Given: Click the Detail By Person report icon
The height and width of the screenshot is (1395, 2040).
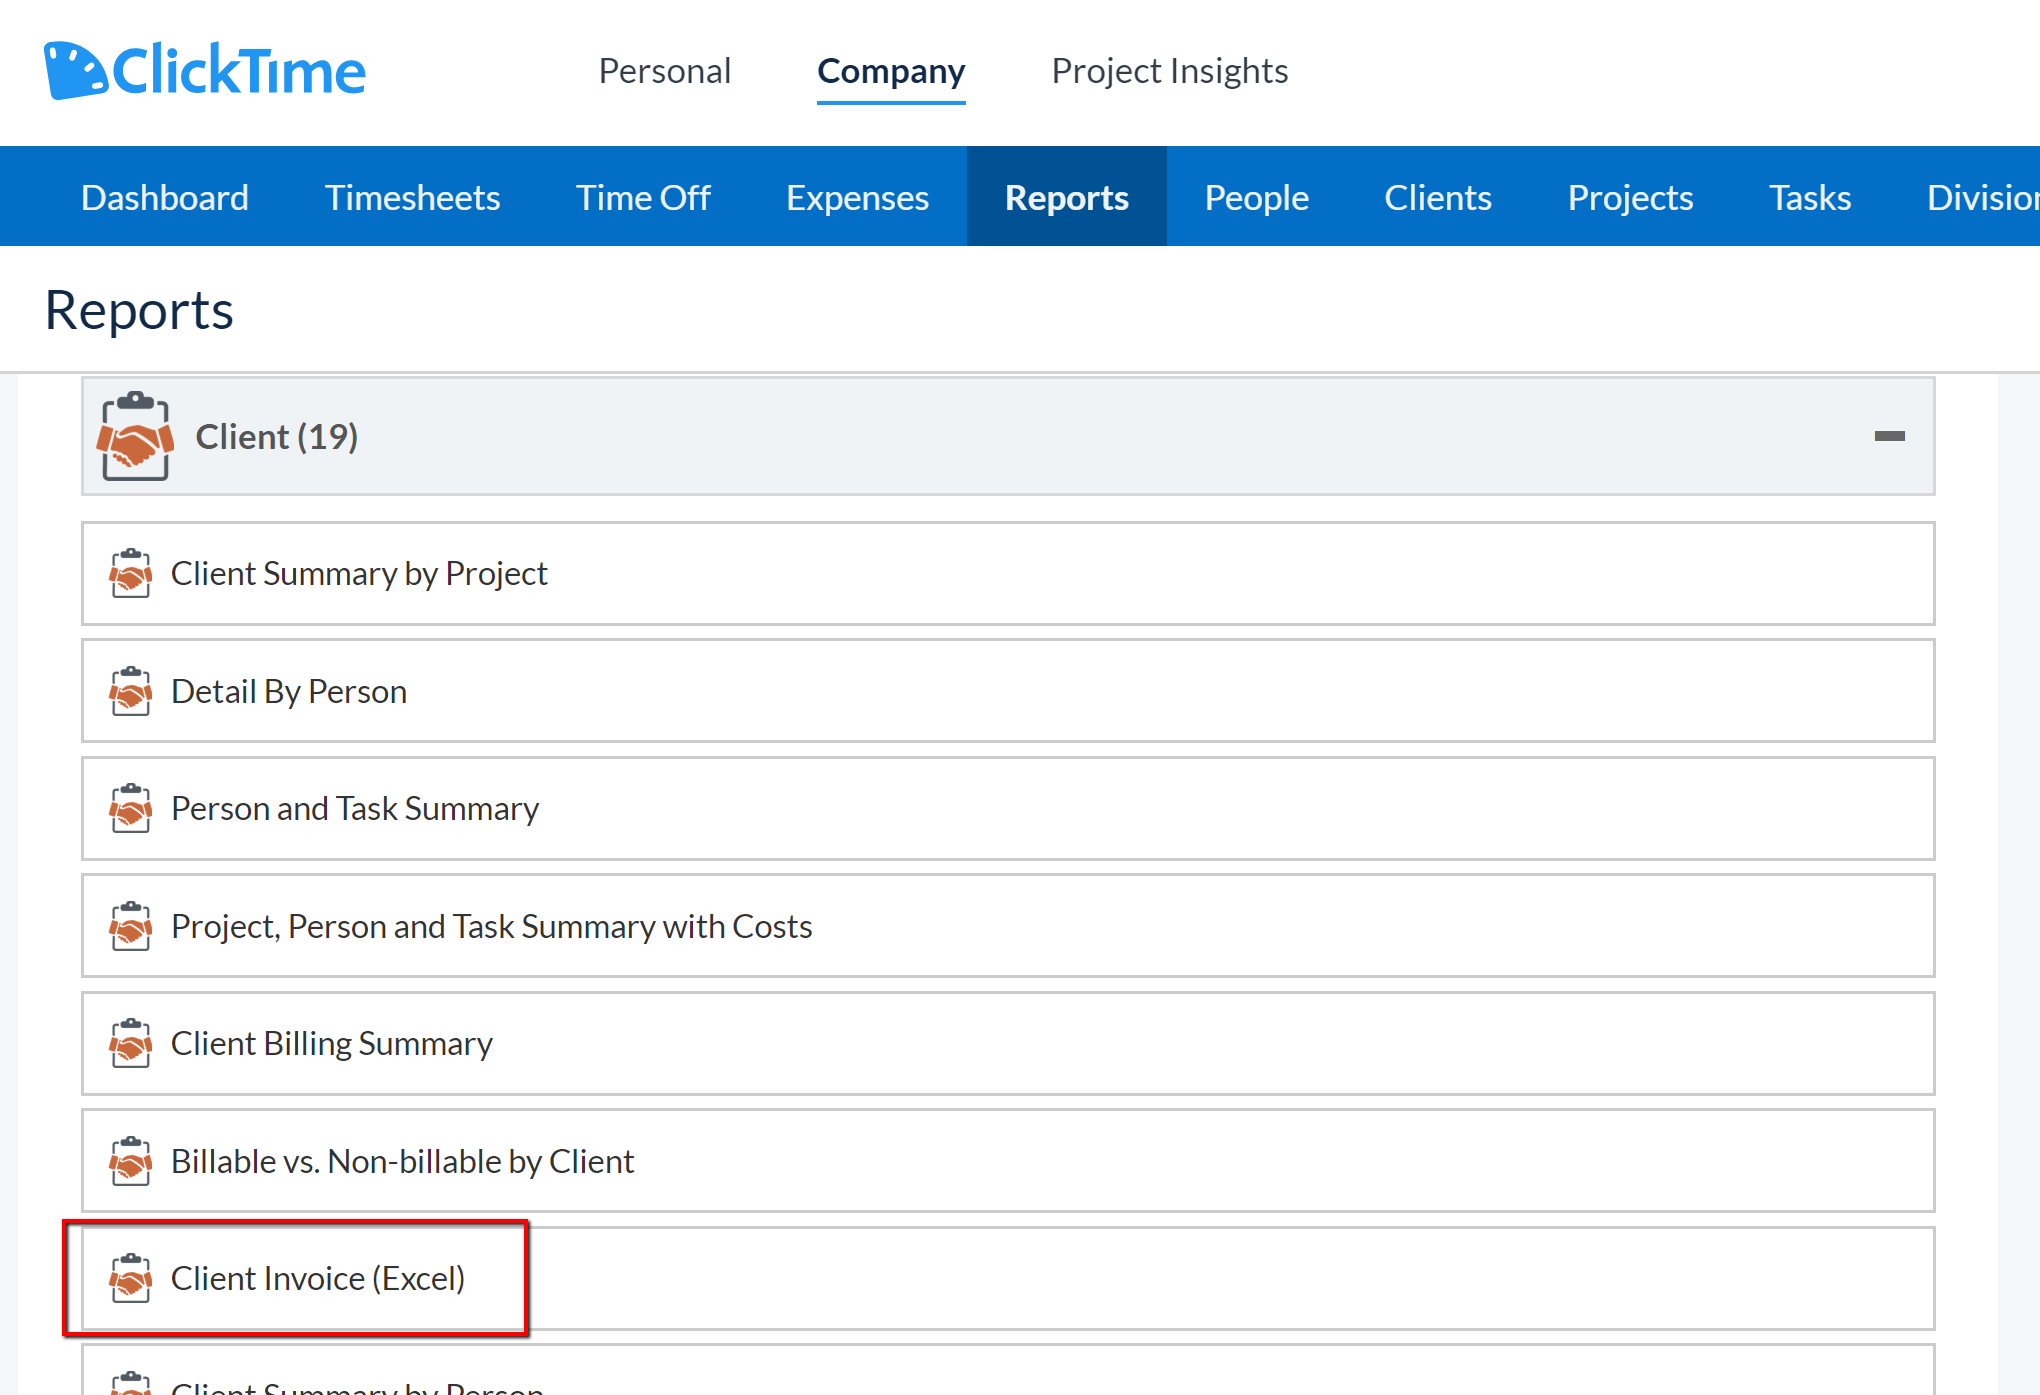Looking at the screenshot, I should pos(131,691).
